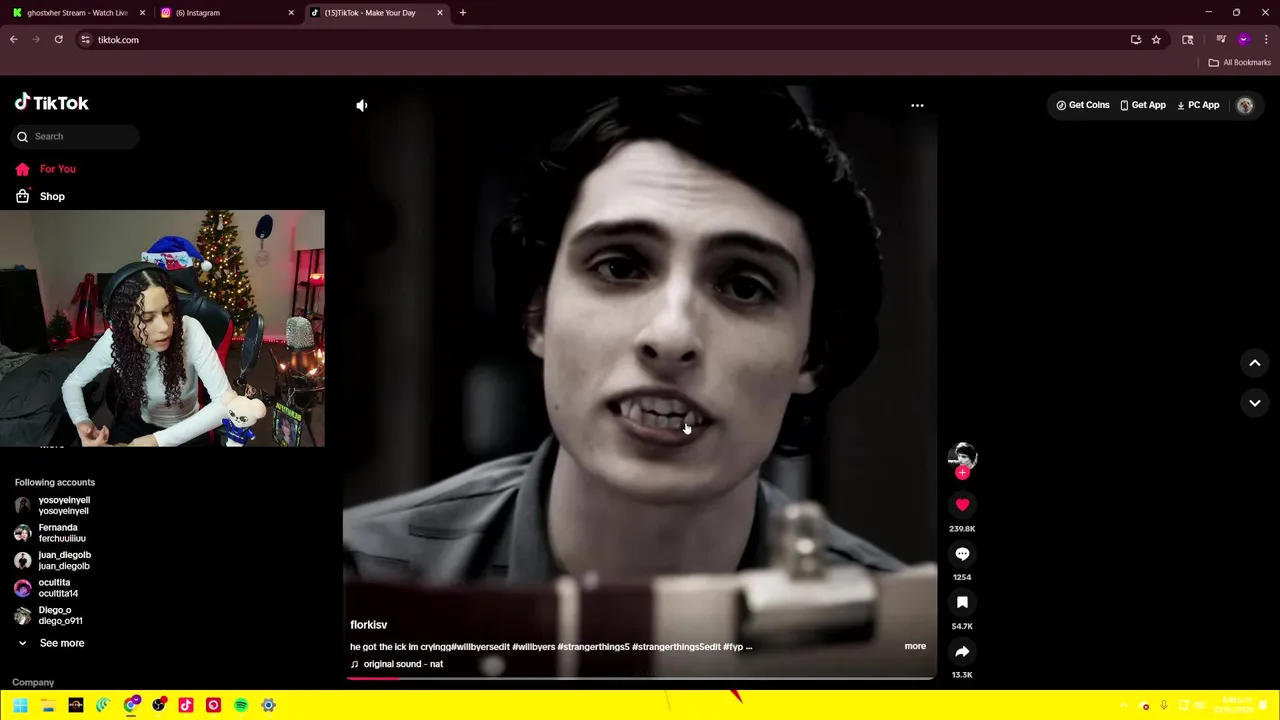Click the Company footer heading
Viewport: 1280px width, 720px height.
33,682
